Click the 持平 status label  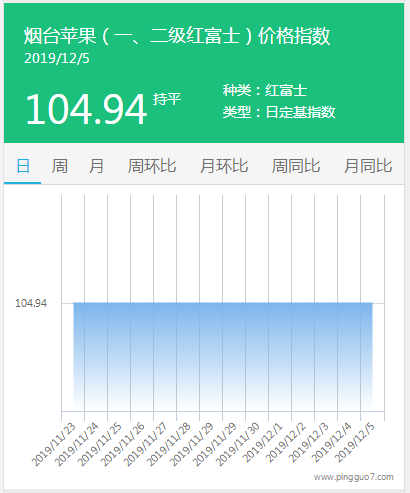[167, 99]
